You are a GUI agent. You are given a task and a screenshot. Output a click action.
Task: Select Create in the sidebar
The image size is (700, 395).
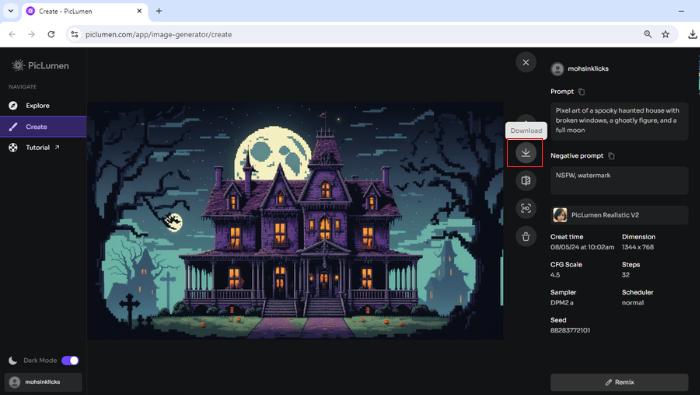(43, 127)
